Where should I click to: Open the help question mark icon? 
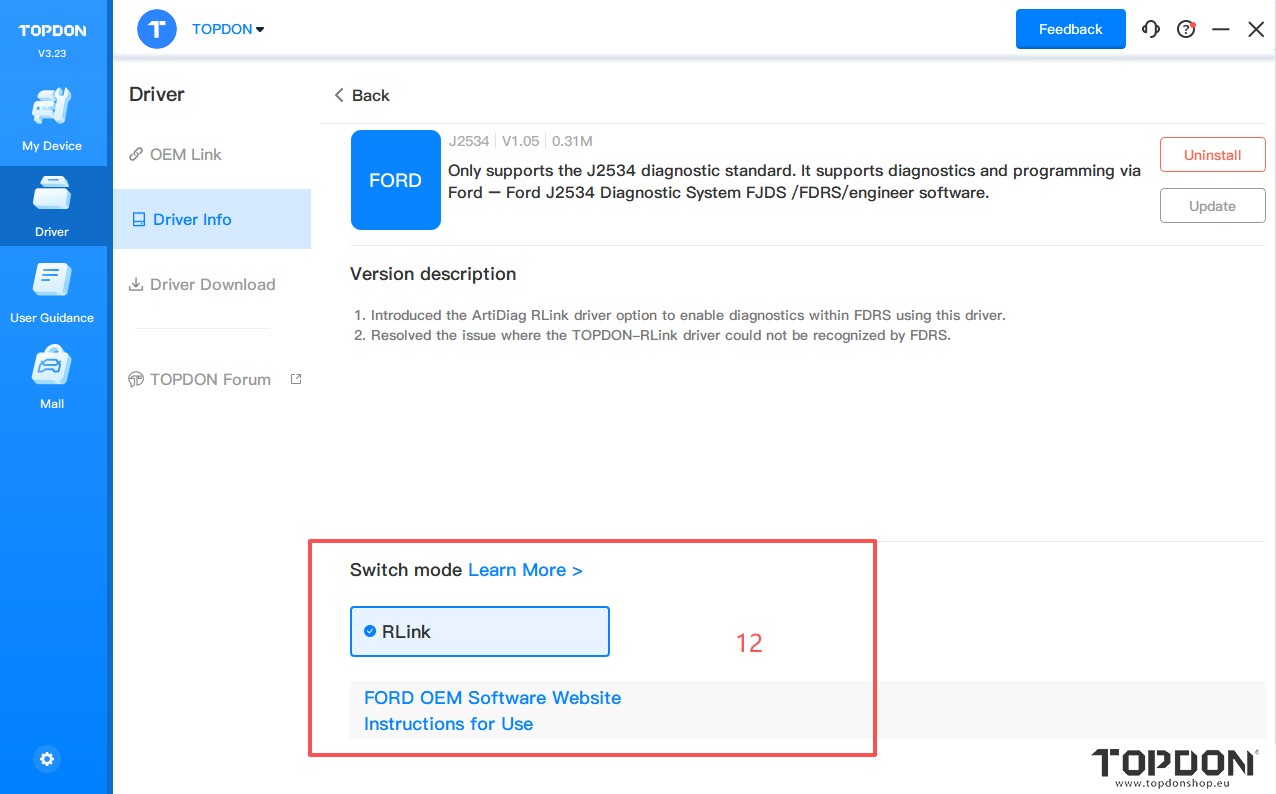(1186, 30)
